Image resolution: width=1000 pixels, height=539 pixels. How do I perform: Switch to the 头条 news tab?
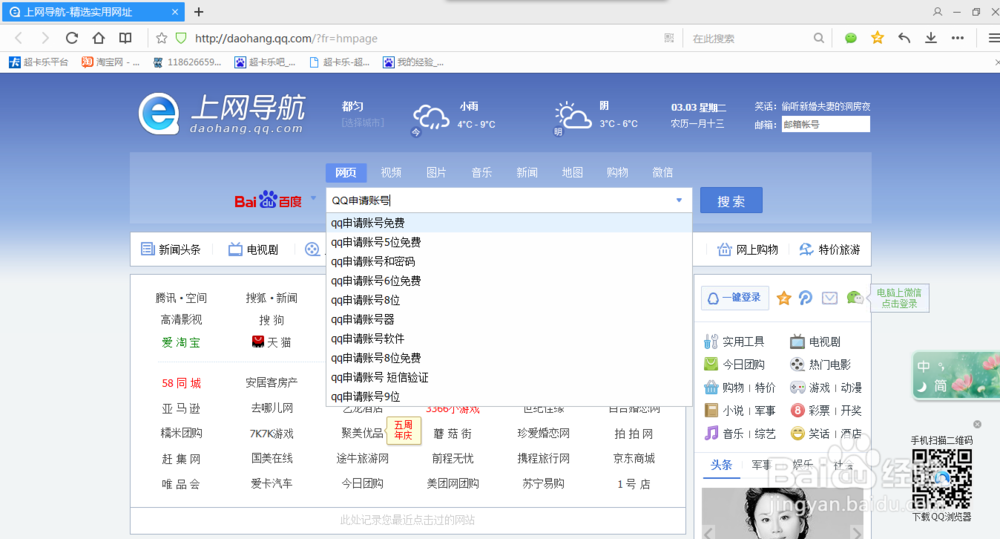pos(721,465)
